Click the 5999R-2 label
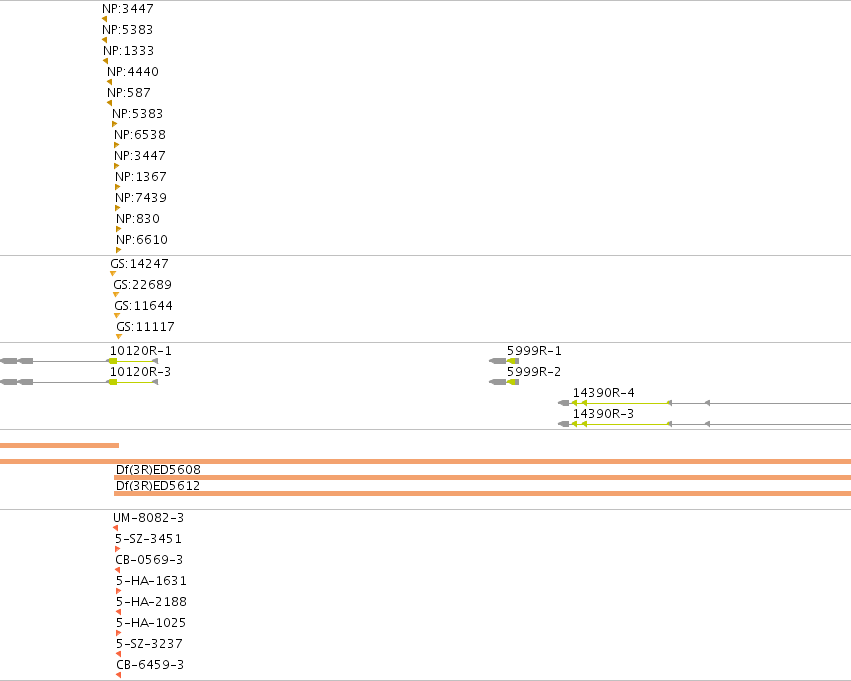The image size is (851, 681). 534,372
